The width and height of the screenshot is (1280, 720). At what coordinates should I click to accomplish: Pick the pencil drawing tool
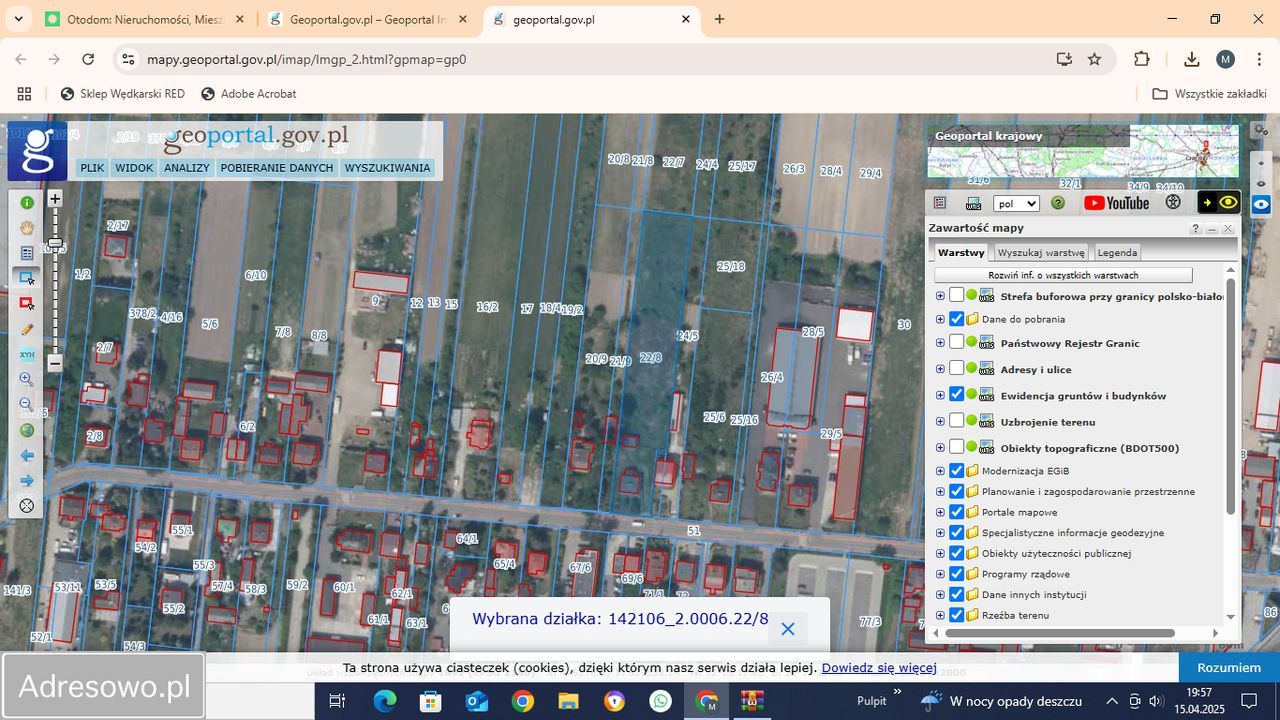(x=27, y=330)
